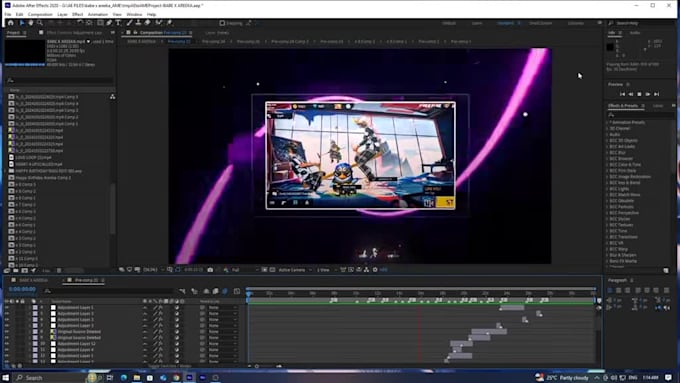Click the Home icon in the toolbar
This screenshot has height=383, width=680.
coord(10,23)
